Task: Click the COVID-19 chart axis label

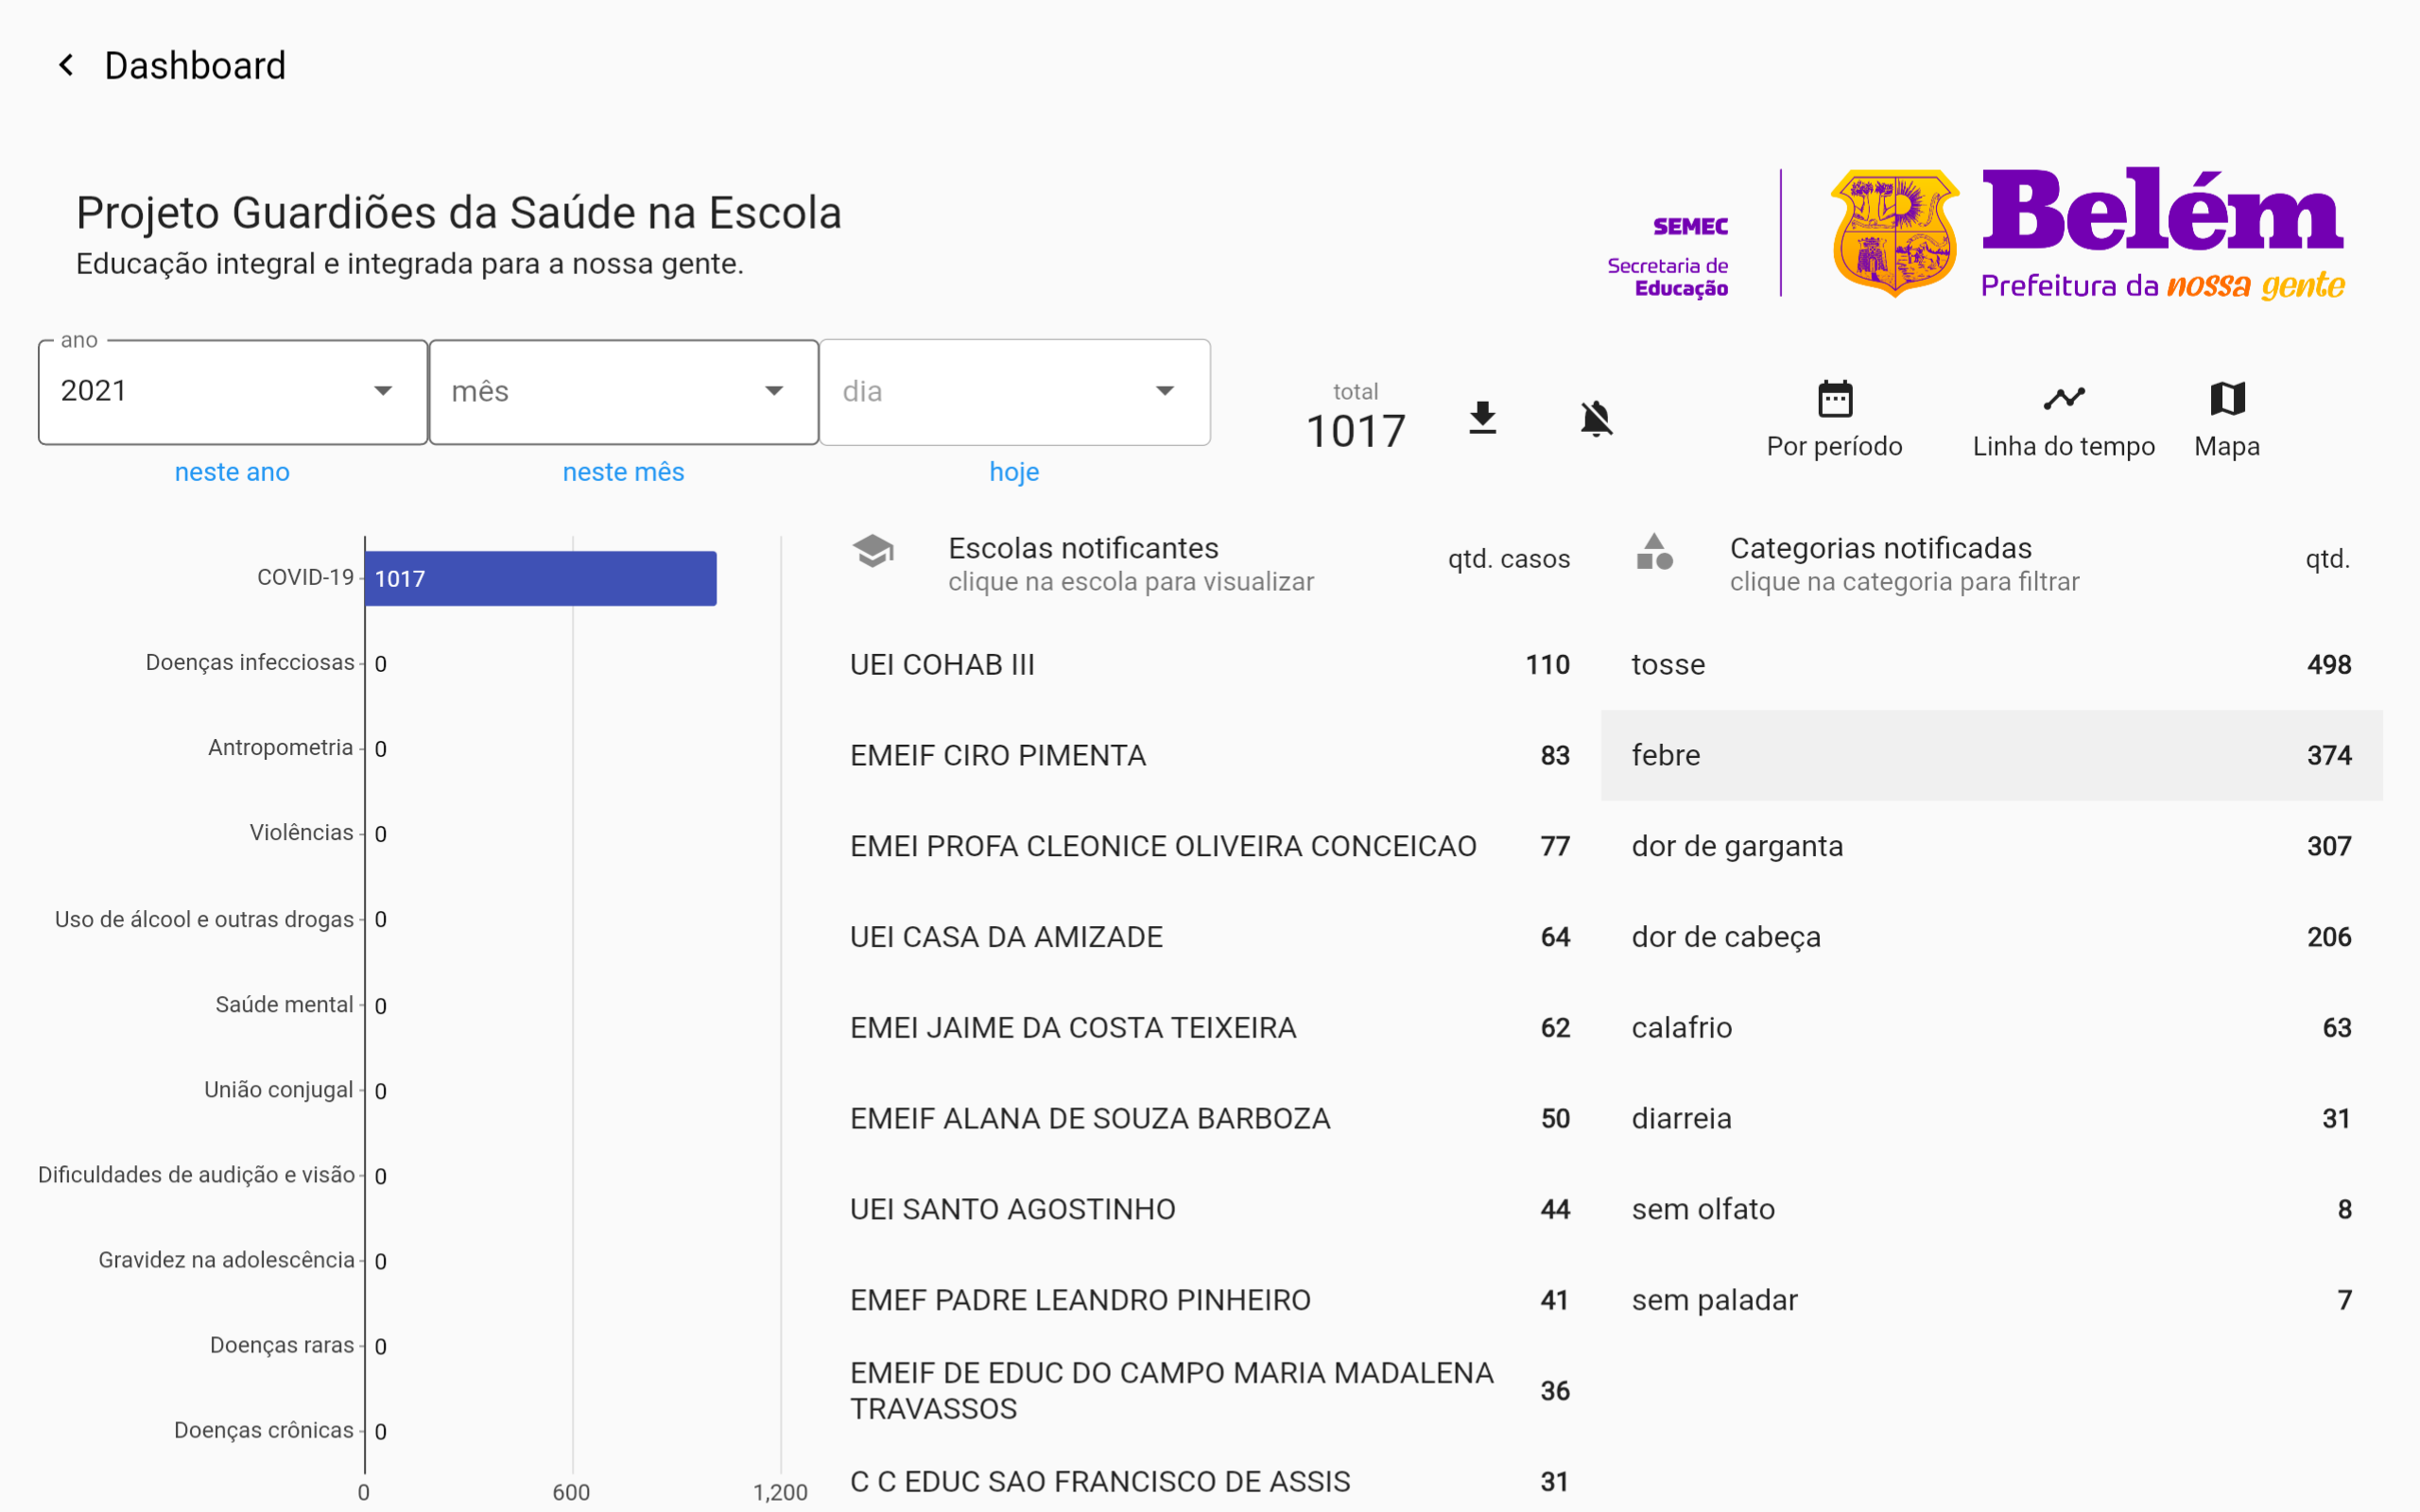Action: tap(305, 577)
